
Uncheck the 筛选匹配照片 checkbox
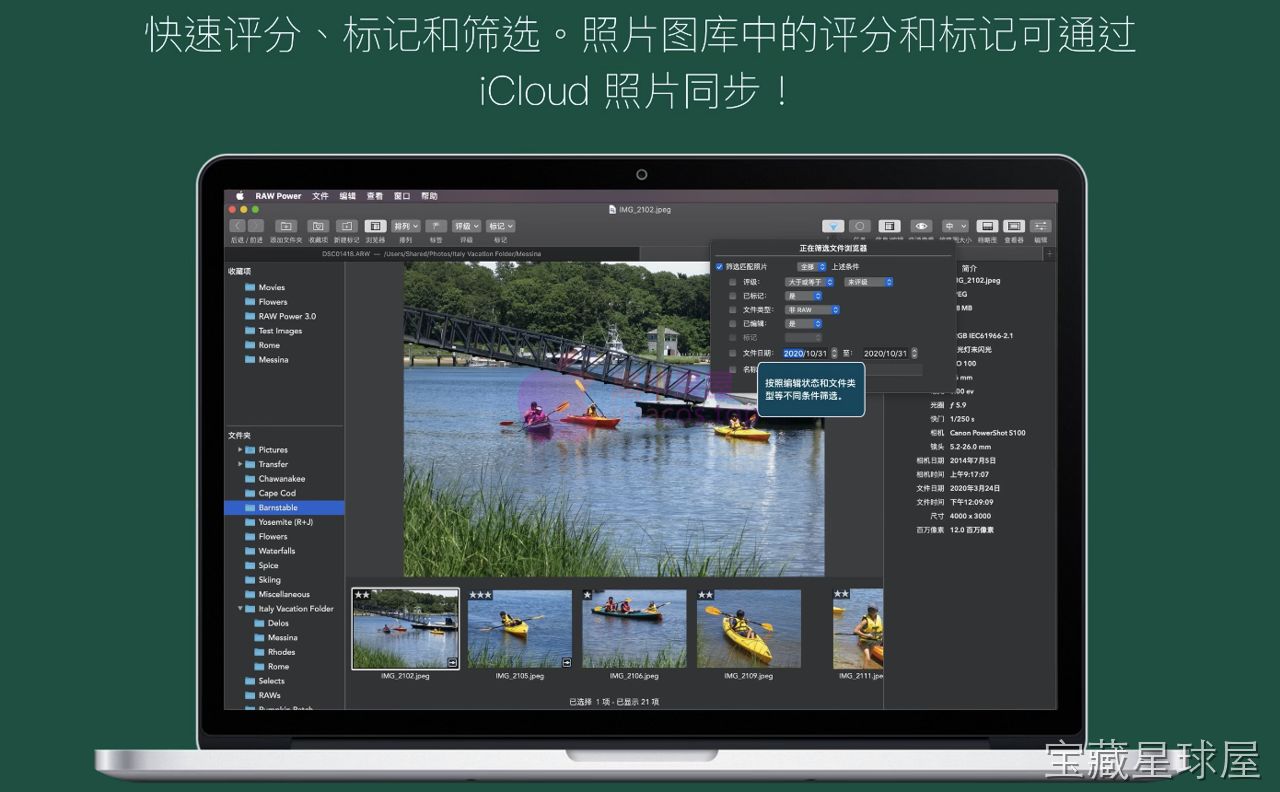[x=719, y=267]
